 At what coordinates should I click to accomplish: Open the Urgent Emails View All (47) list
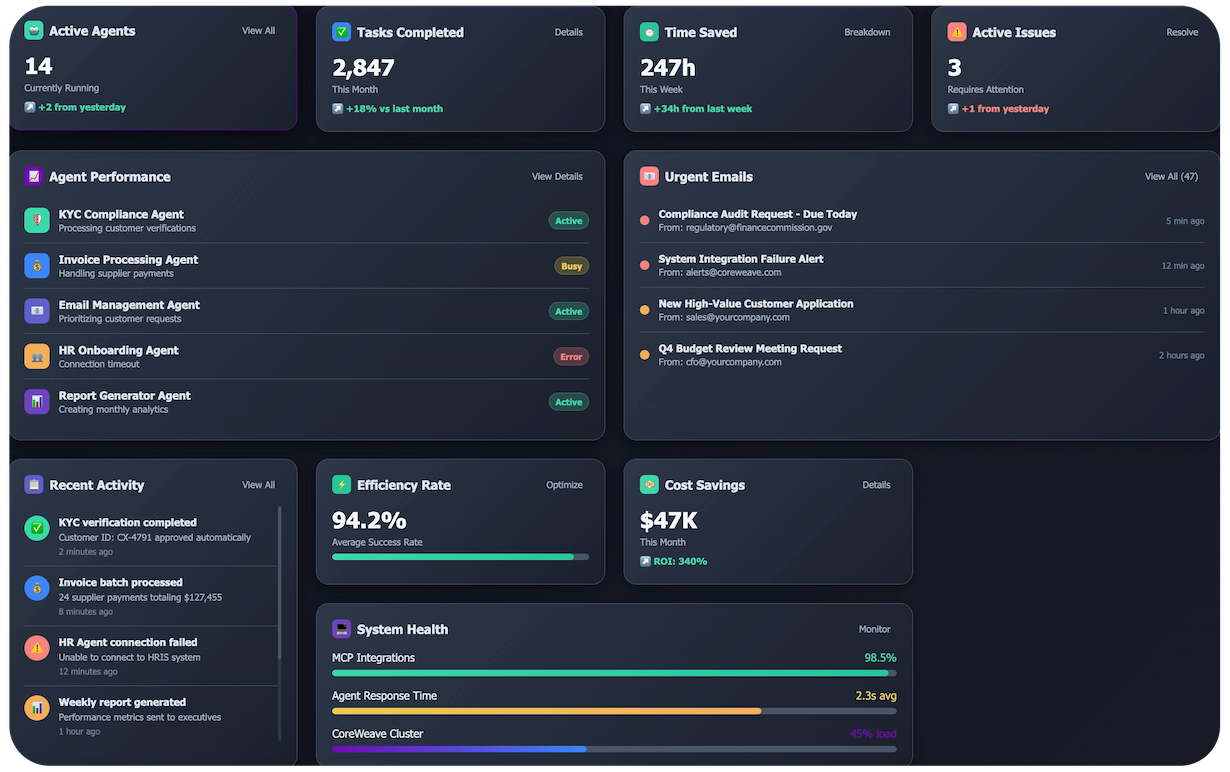point(1171,176)
